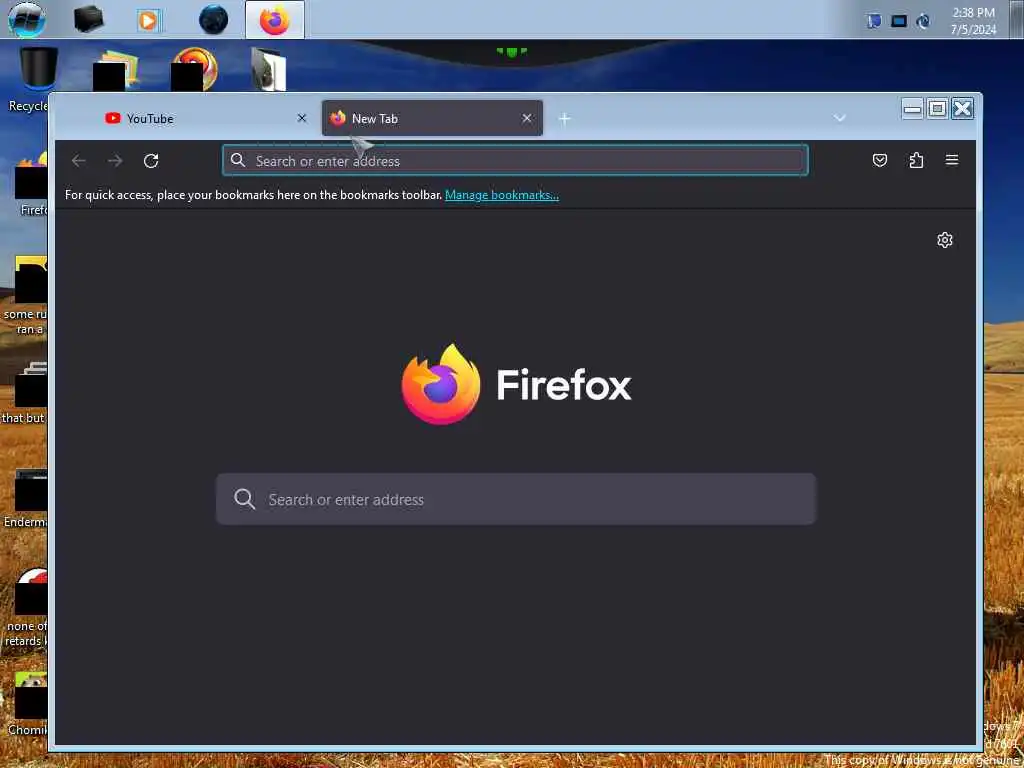Reload the current page
Viewport: 1024px width, 768px height.
tap(151, 161)
